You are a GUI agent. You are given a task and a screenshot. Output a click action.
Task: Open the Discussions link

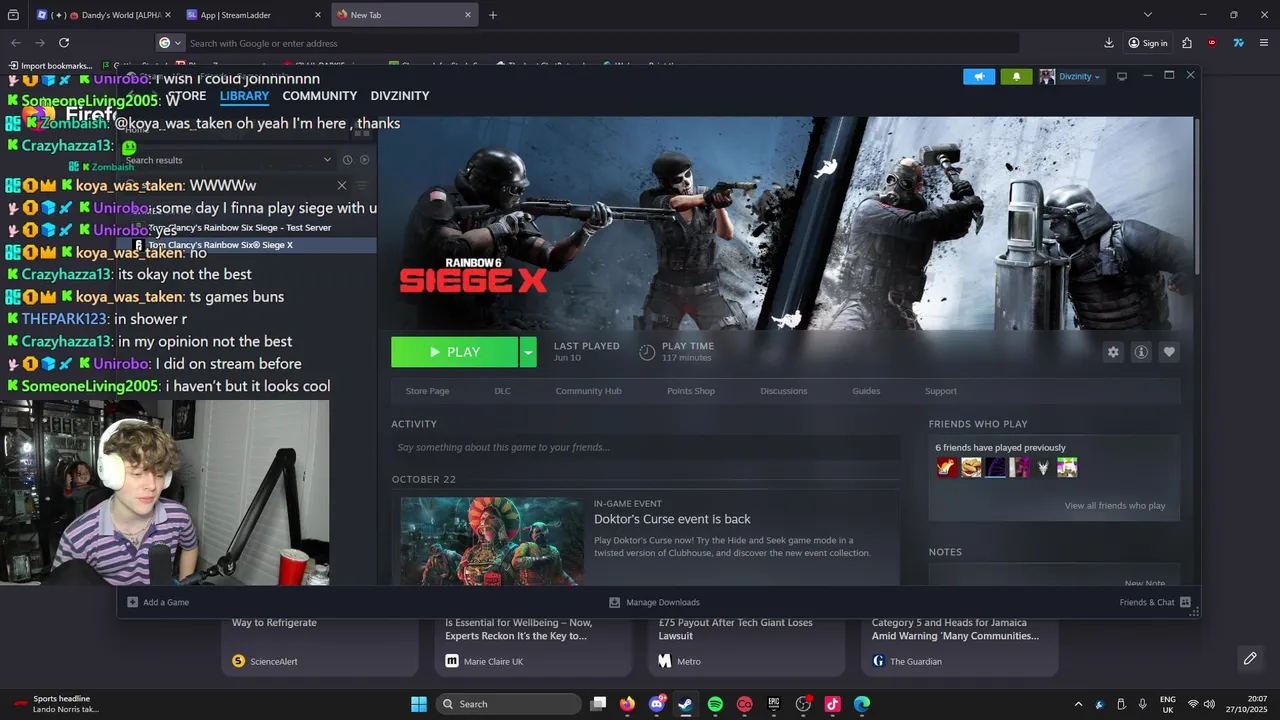coord(783,391)
